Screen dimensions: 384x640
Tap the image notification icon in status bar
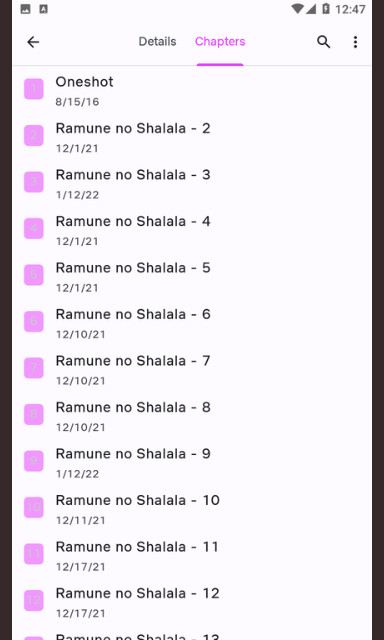(x=25, y=9)
